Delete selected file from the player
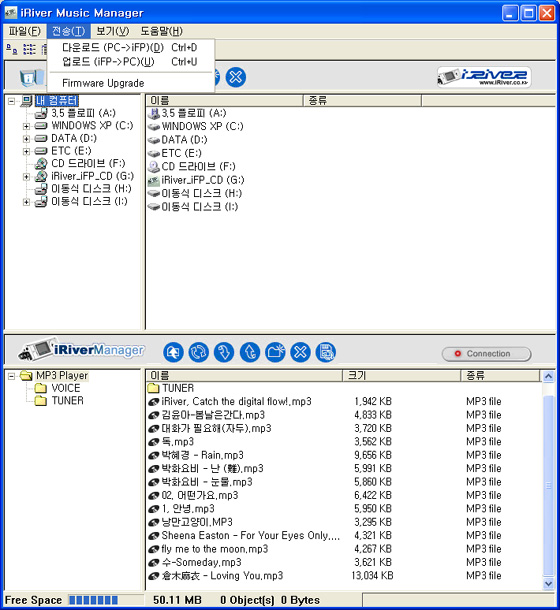This screenshot has height=610, width=560. pyautogui.click(x=300, y=352)
